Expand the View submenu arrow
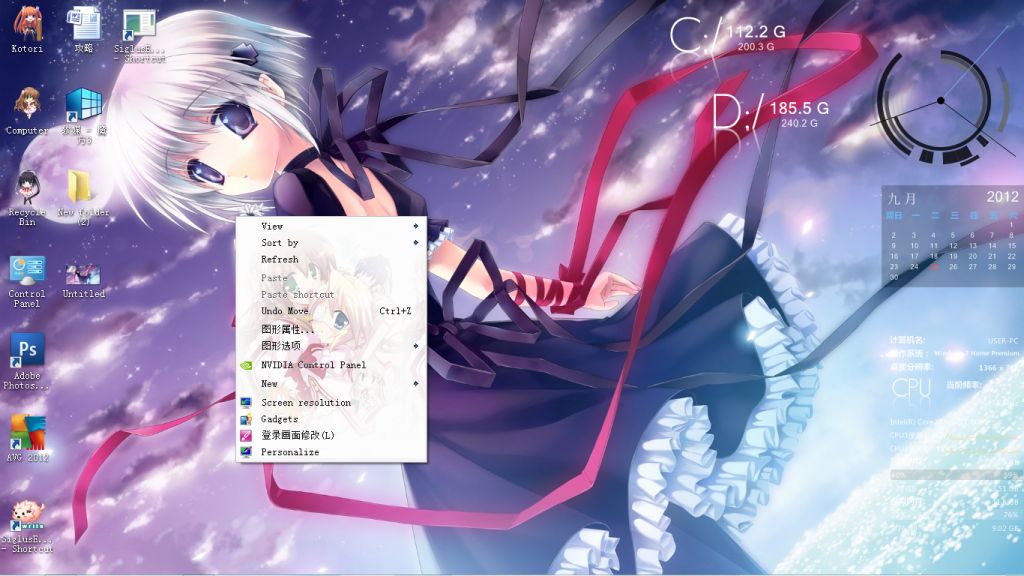 point(415,226)
